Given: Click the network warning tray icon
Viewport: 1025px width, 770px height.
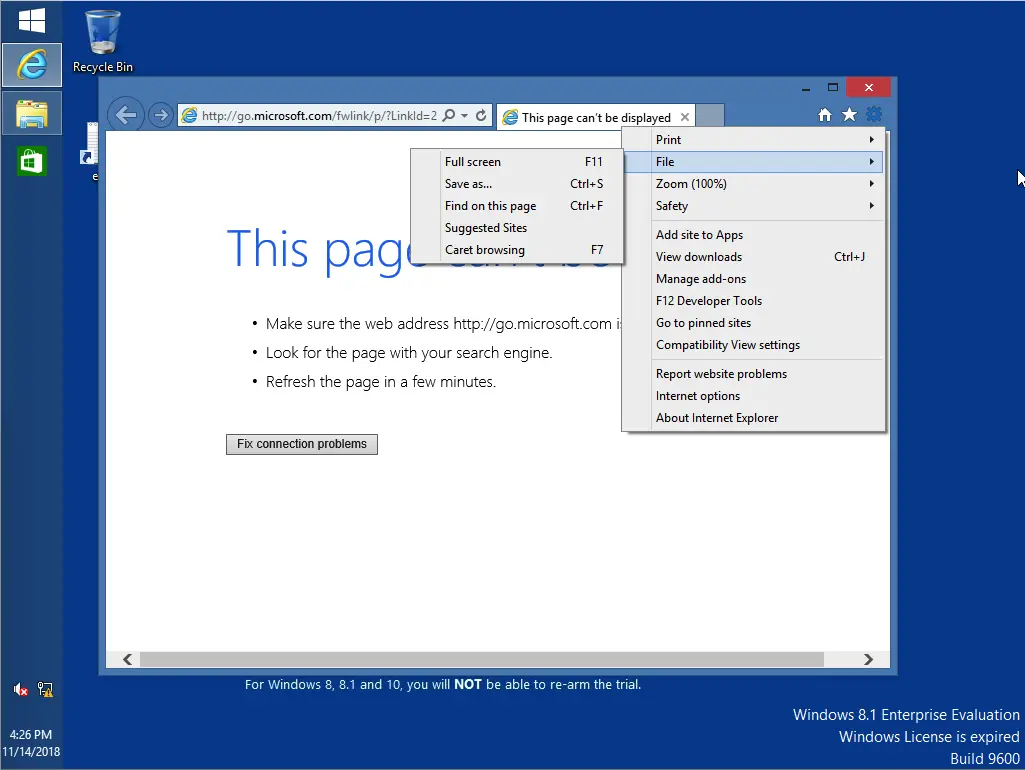Looking at the screenshot, I should (x=45, y=690).
